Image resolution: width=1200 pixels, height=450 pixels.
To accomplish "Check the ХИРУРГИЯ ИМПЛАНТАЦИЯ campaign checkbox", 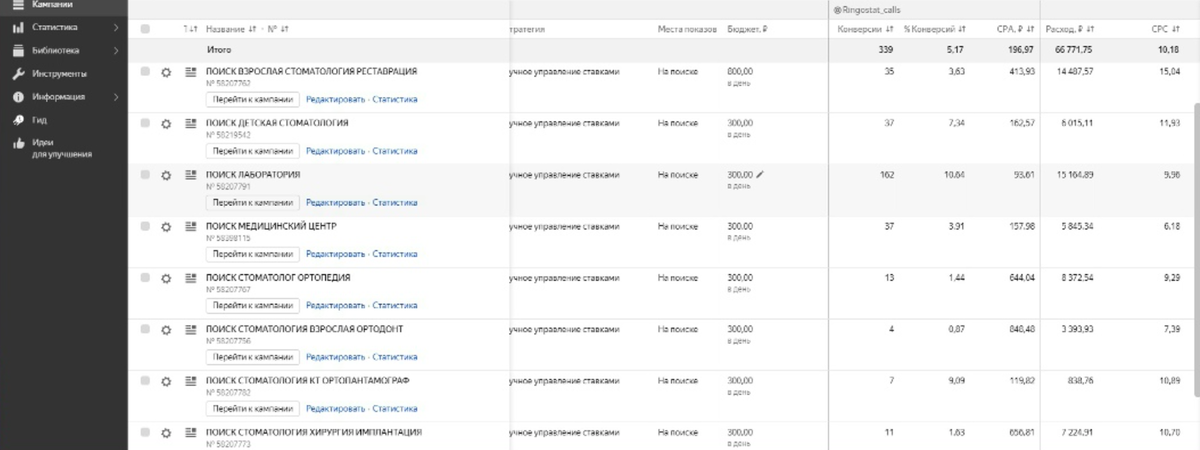I will pyautogui.click(x=145, y=433).
